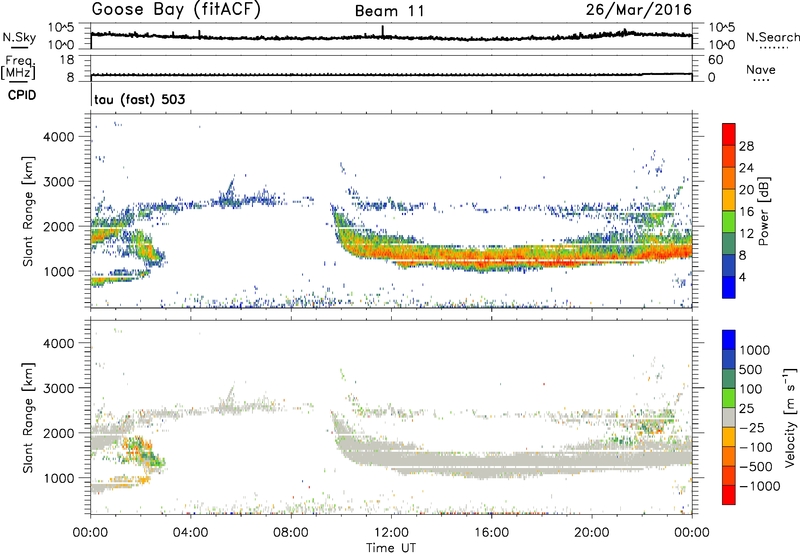Click the '60' right axis tick of frequency panel
Screen dimensions: 800x554
[716, 60]
